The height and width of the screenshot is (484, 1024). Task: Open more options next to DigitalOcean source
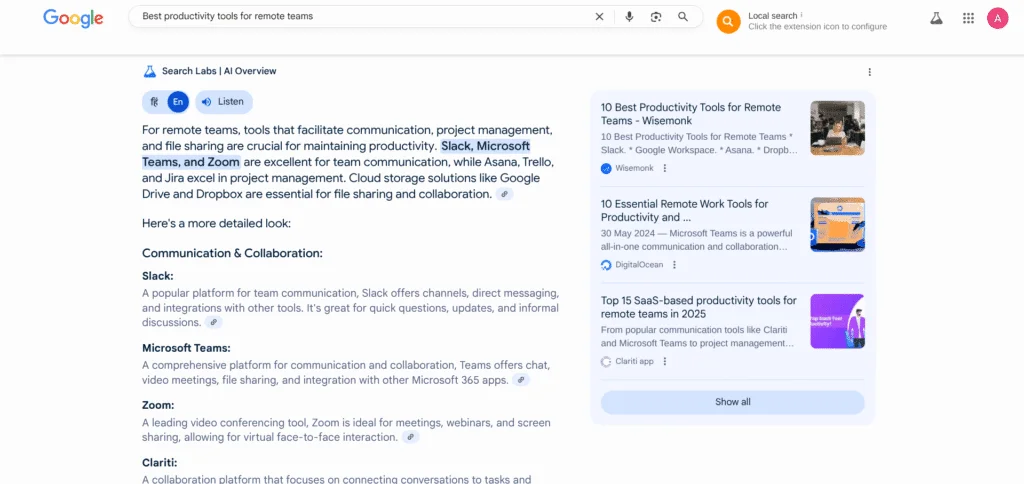(x=674, y=265)
